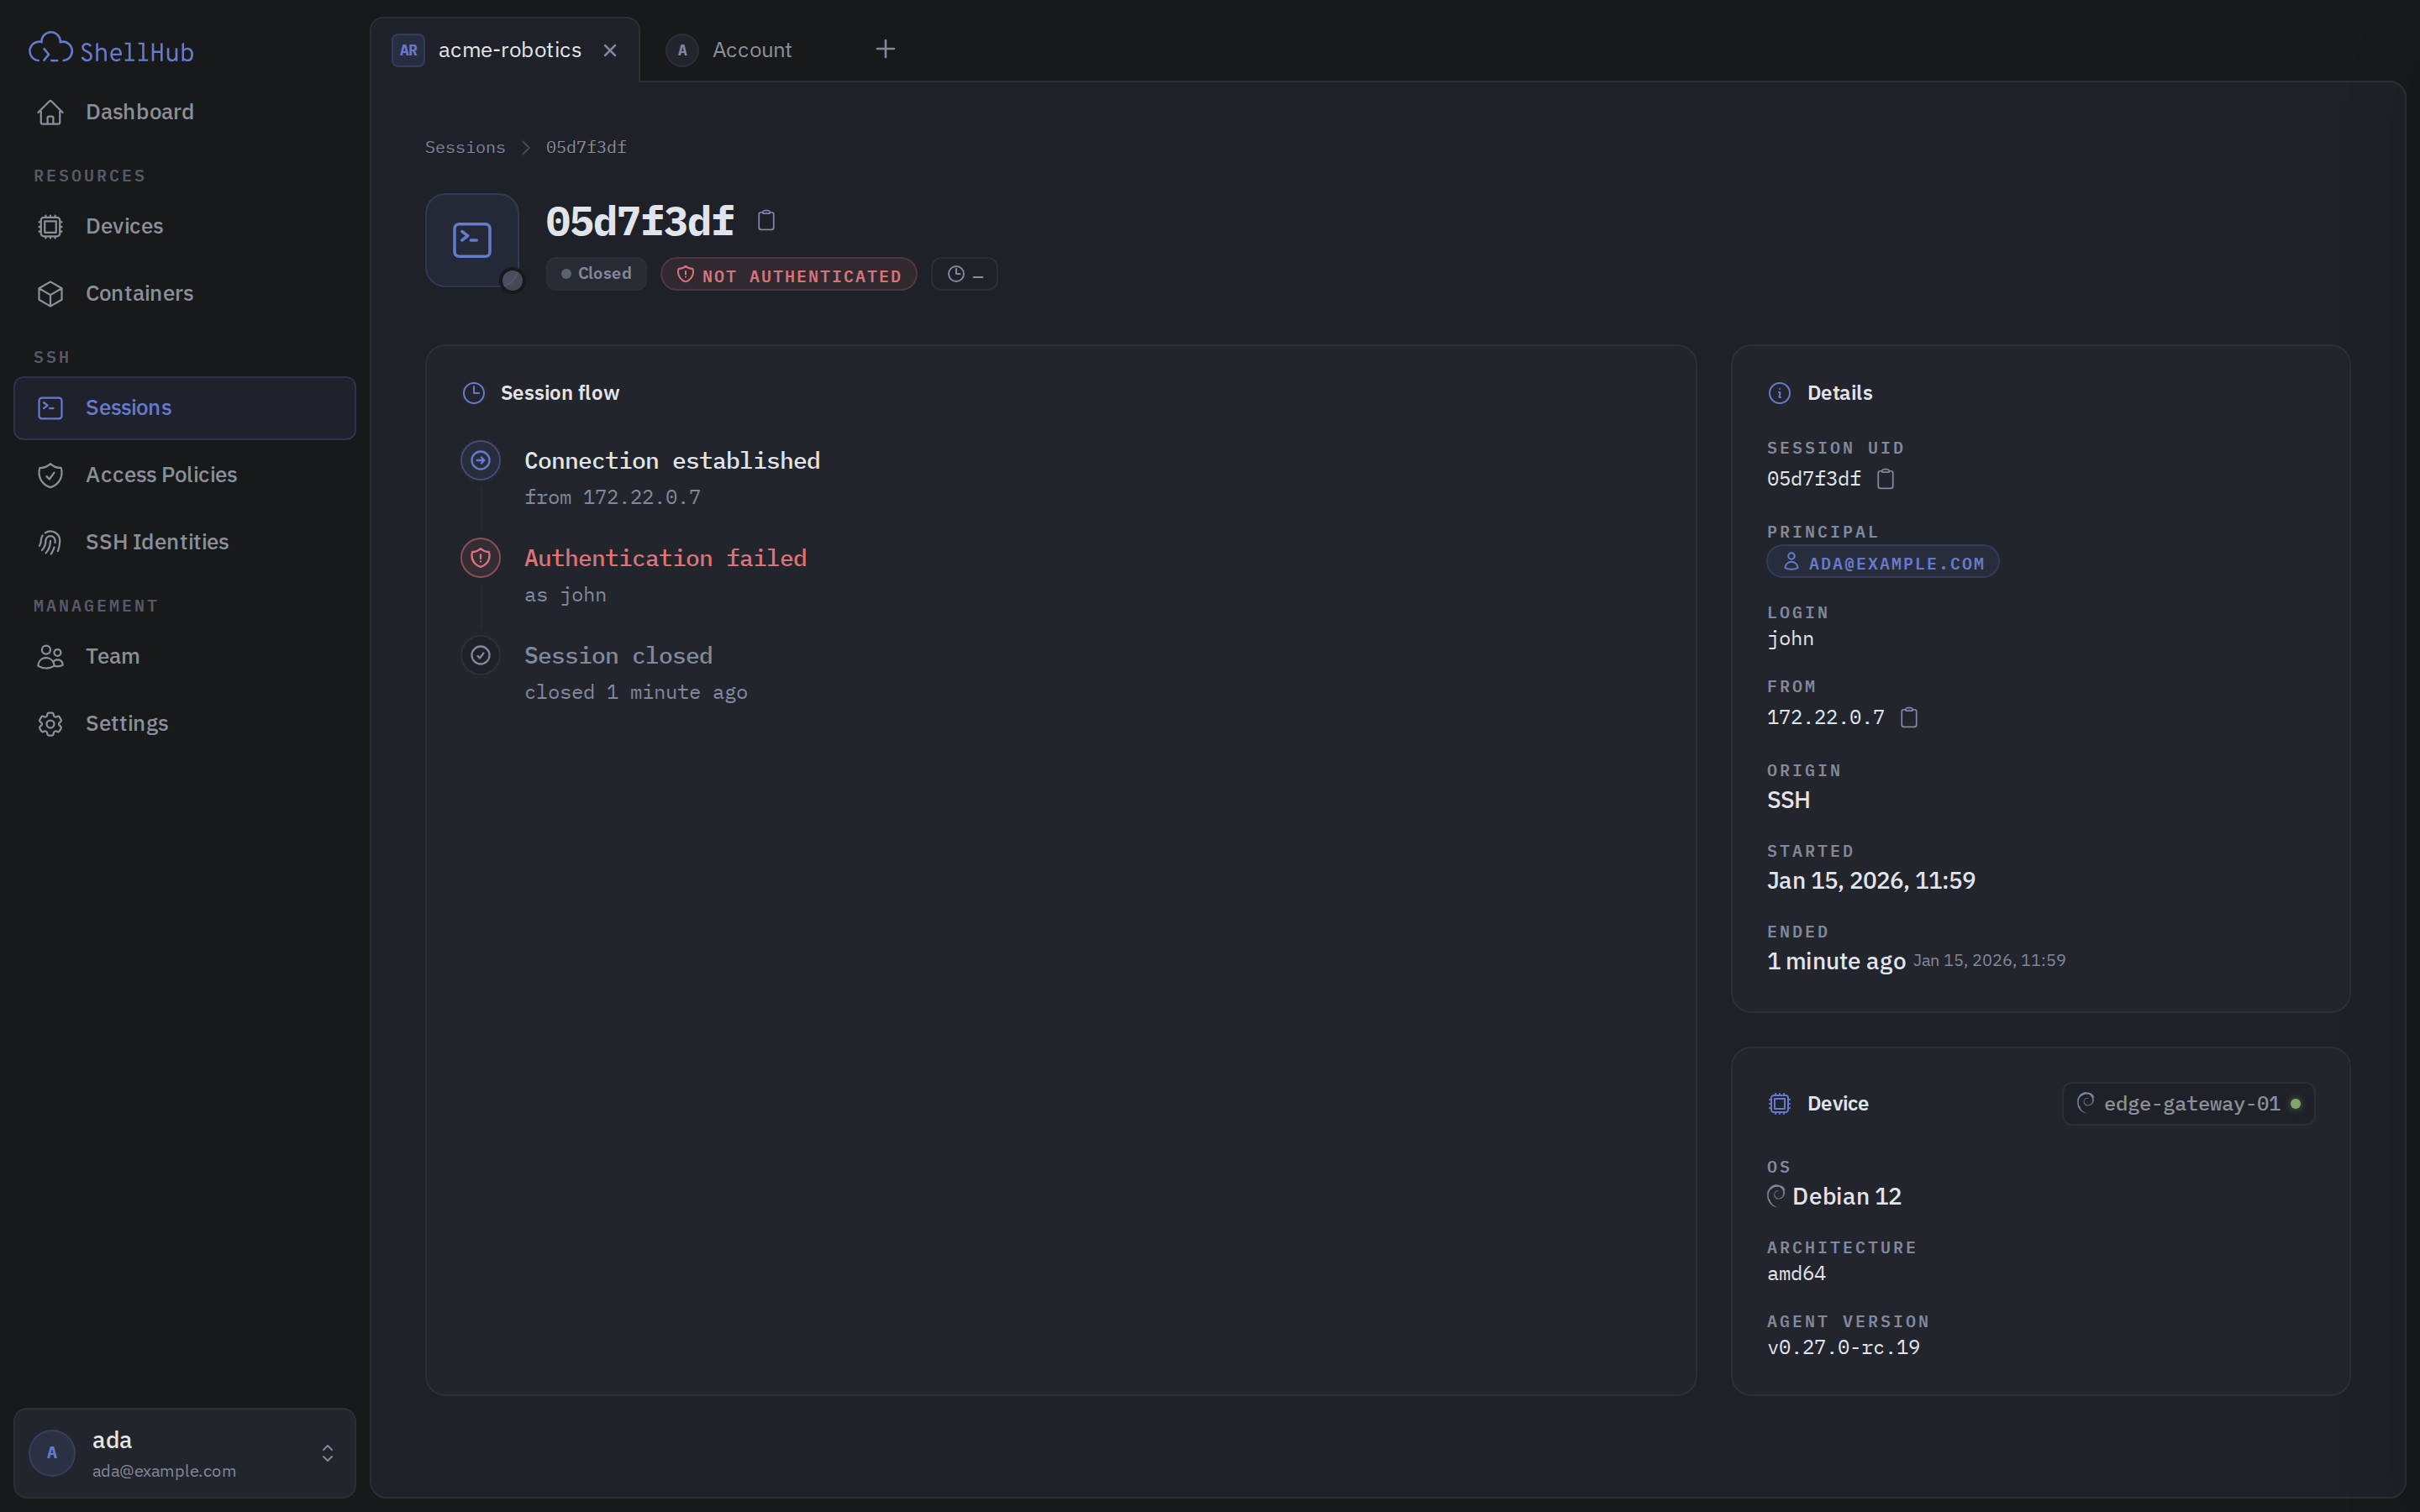The image size is (2420, 1512).
Task: Click the Session closed check icon
Action: [x=480, y=655]
